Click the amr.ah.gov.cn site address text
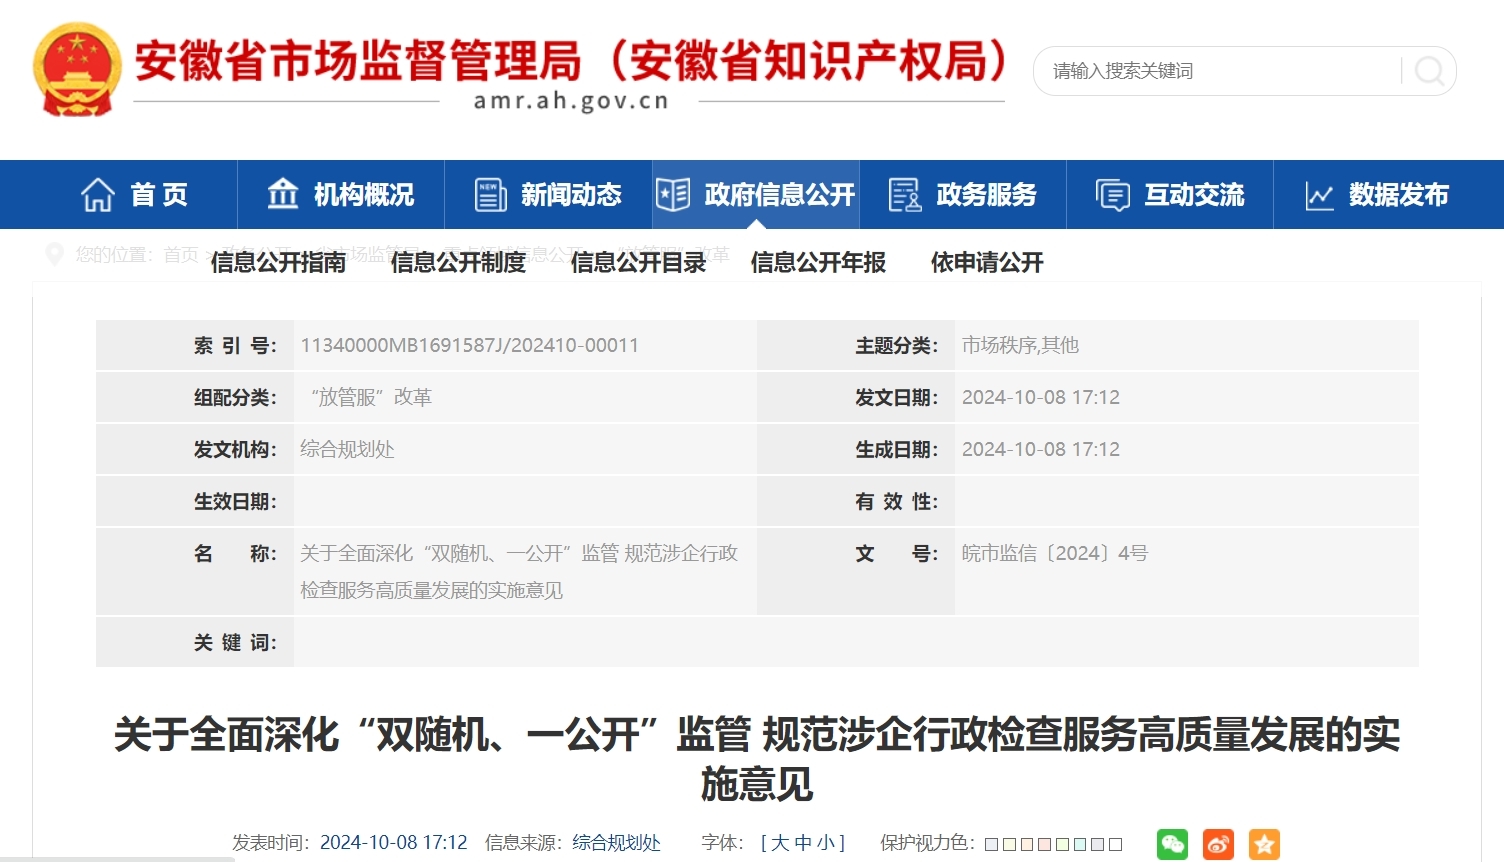 [571, 101]
